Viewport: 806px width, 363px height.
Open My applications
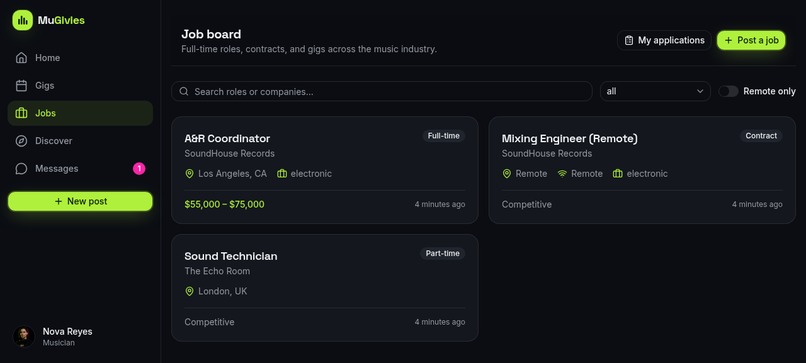coord(664,40)
